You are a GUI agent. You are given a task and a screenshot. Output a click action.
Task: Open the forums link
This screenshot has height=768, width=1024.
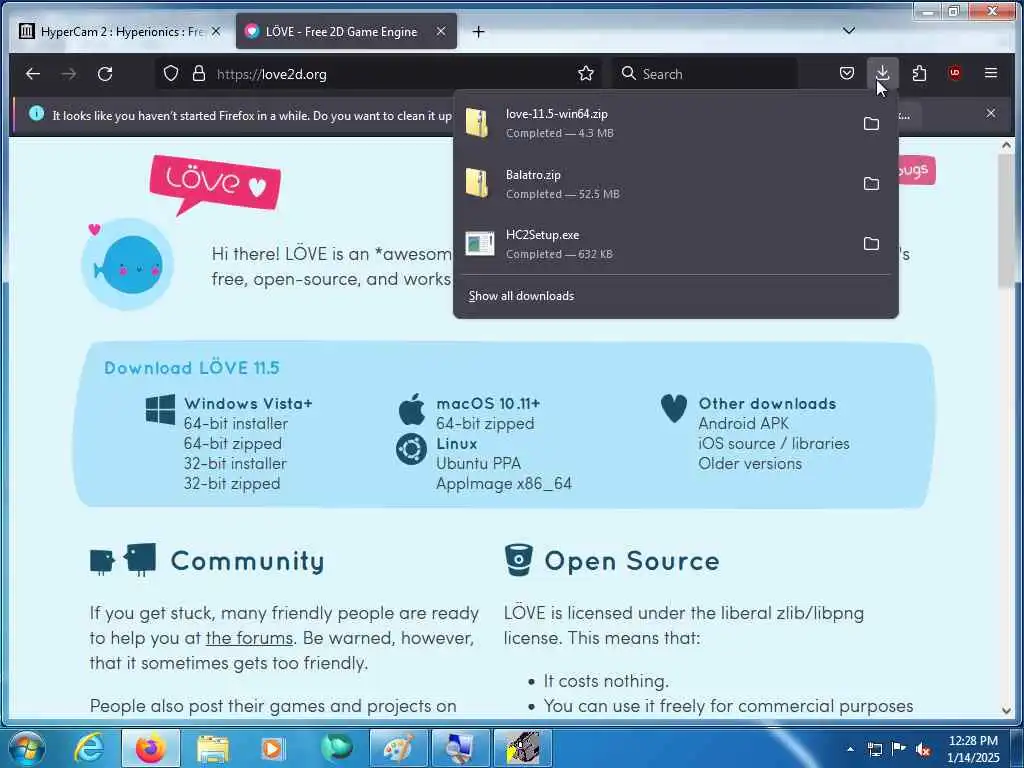tap(249, 638)
